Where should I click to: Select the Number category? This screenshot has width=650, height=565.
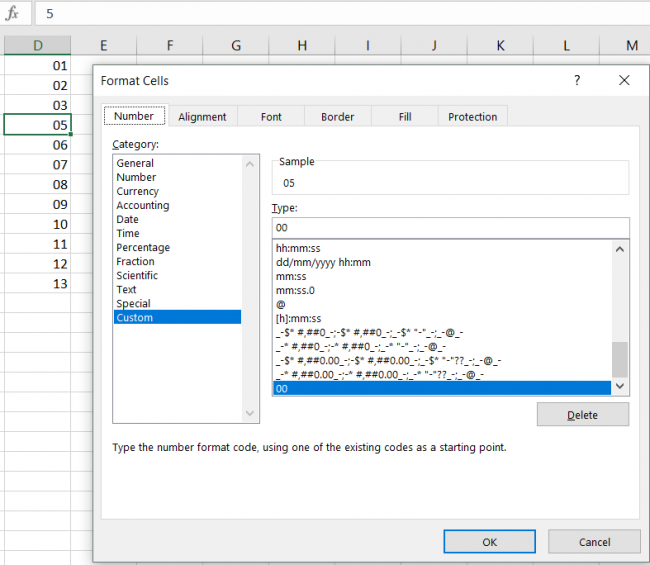tap(177, 177)
